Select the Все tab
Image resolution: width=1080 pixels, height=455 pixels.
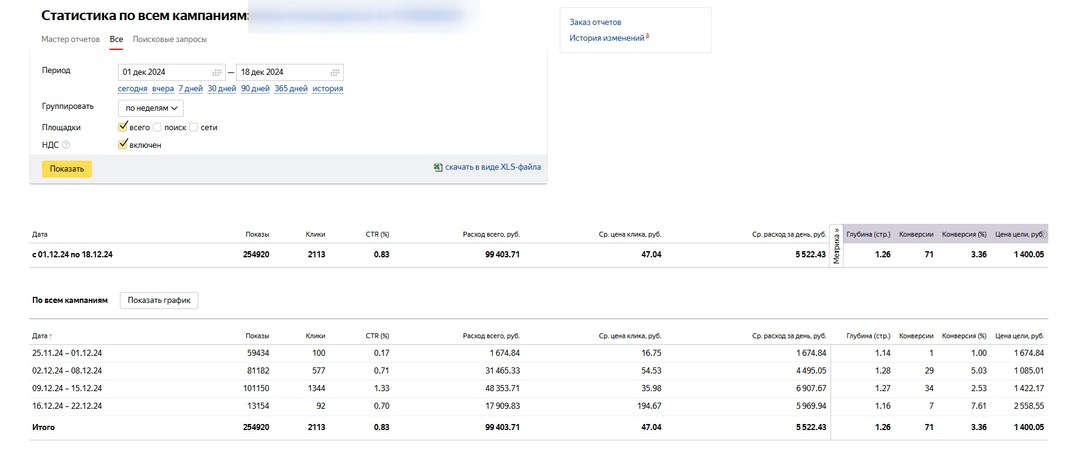116,39
